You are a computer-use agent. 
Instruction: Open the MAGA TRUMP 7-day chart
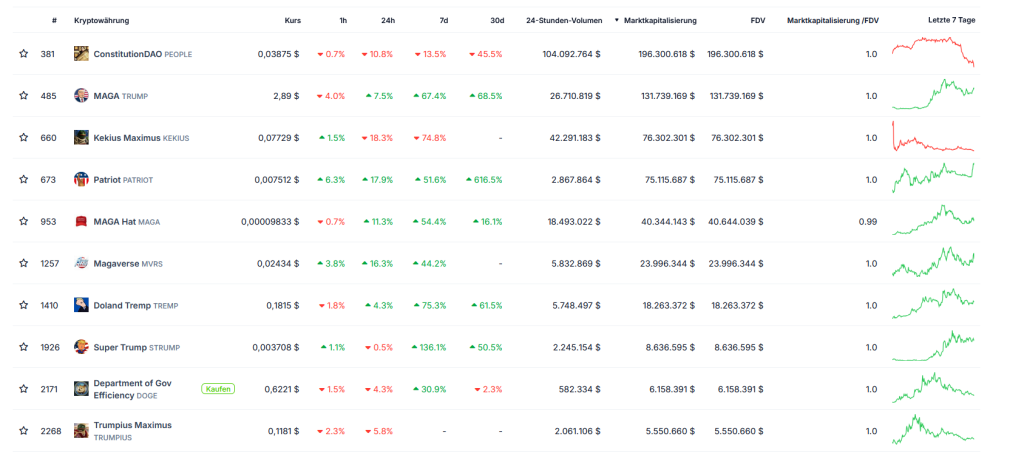(x=933, y=95)
